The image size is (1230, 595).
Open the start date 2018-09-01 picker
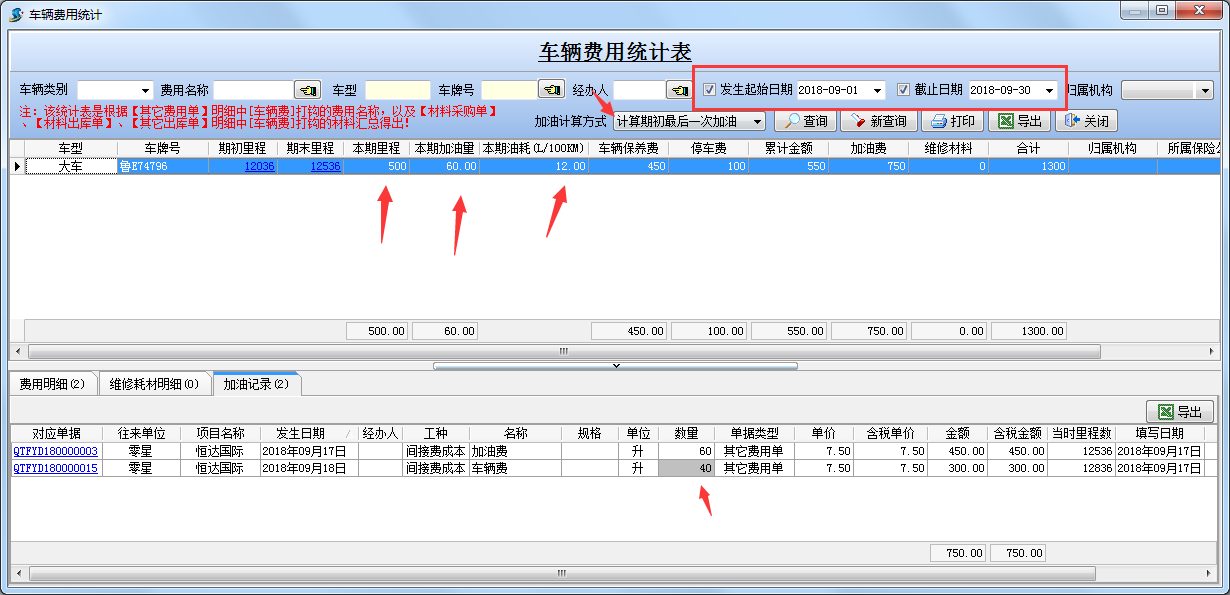[877, 90]
